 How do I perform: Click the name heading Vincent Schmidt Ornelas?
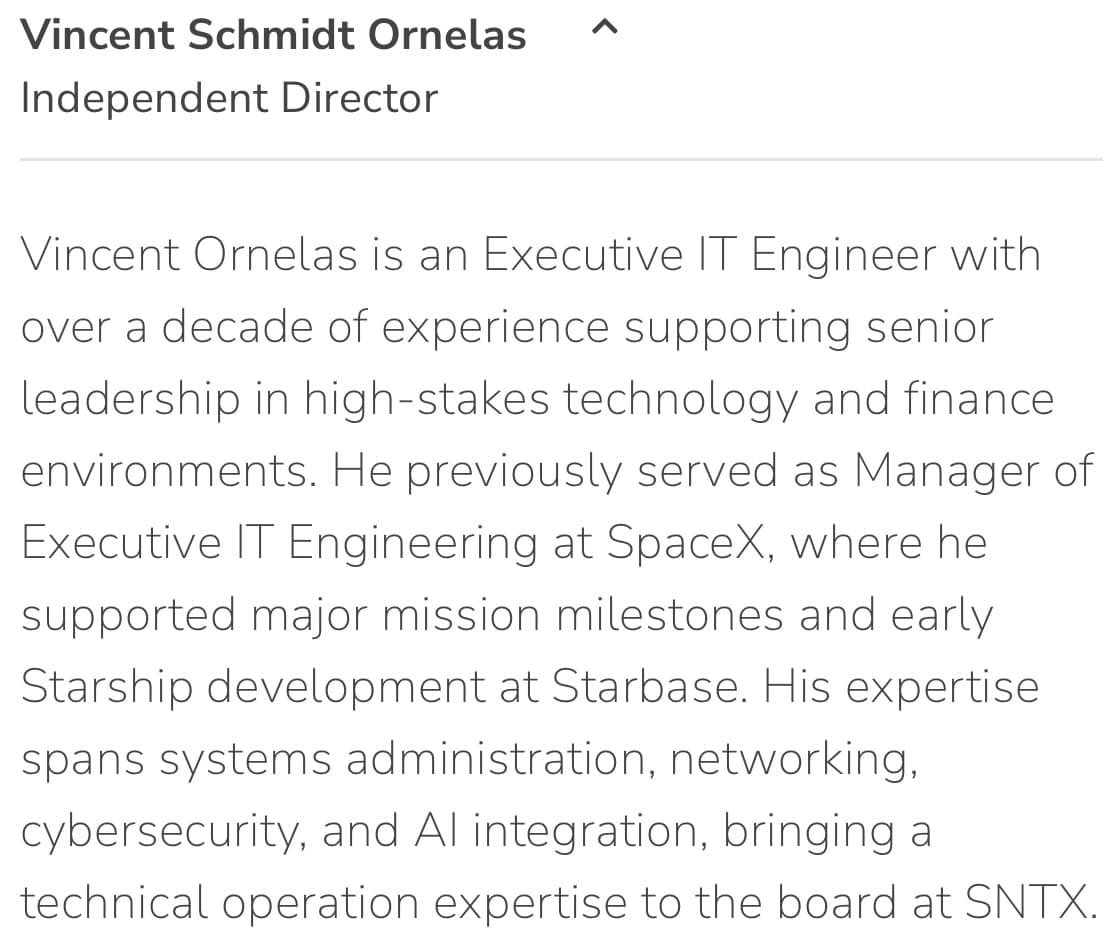point(273,35)
